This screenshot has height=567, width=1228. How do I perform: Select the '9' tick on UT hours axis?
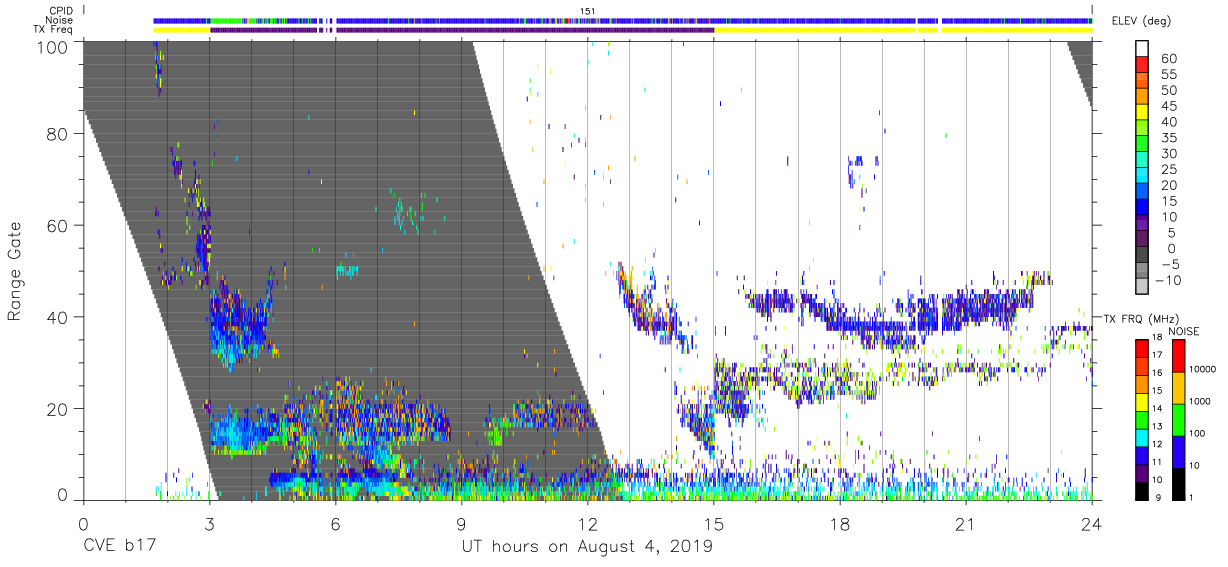click(x=462, y=524)
